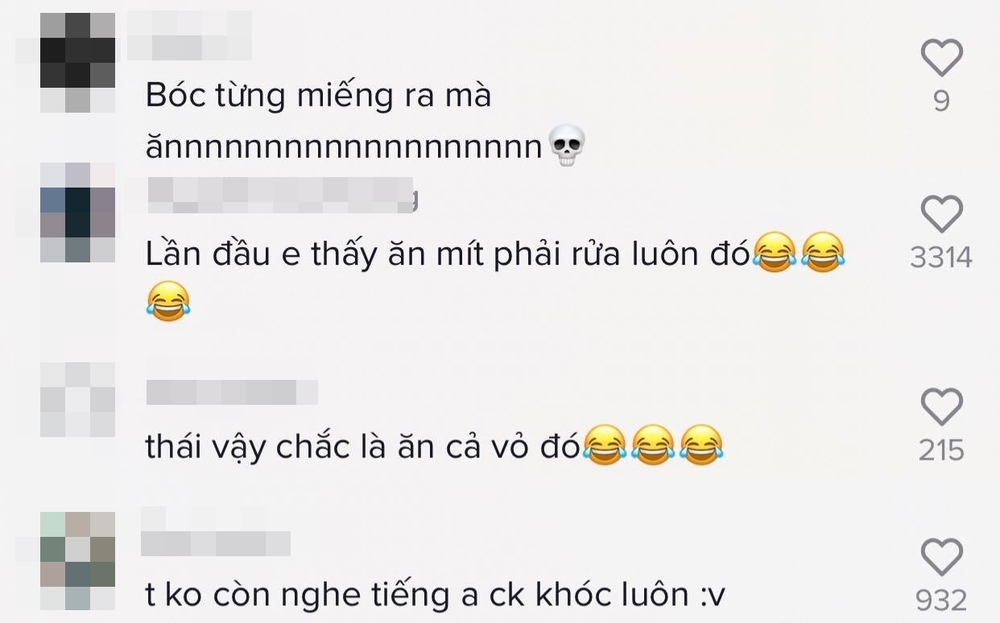
Task: Open the blurred username above "Lần đầu e thấy"
Action: coord(283,195)
